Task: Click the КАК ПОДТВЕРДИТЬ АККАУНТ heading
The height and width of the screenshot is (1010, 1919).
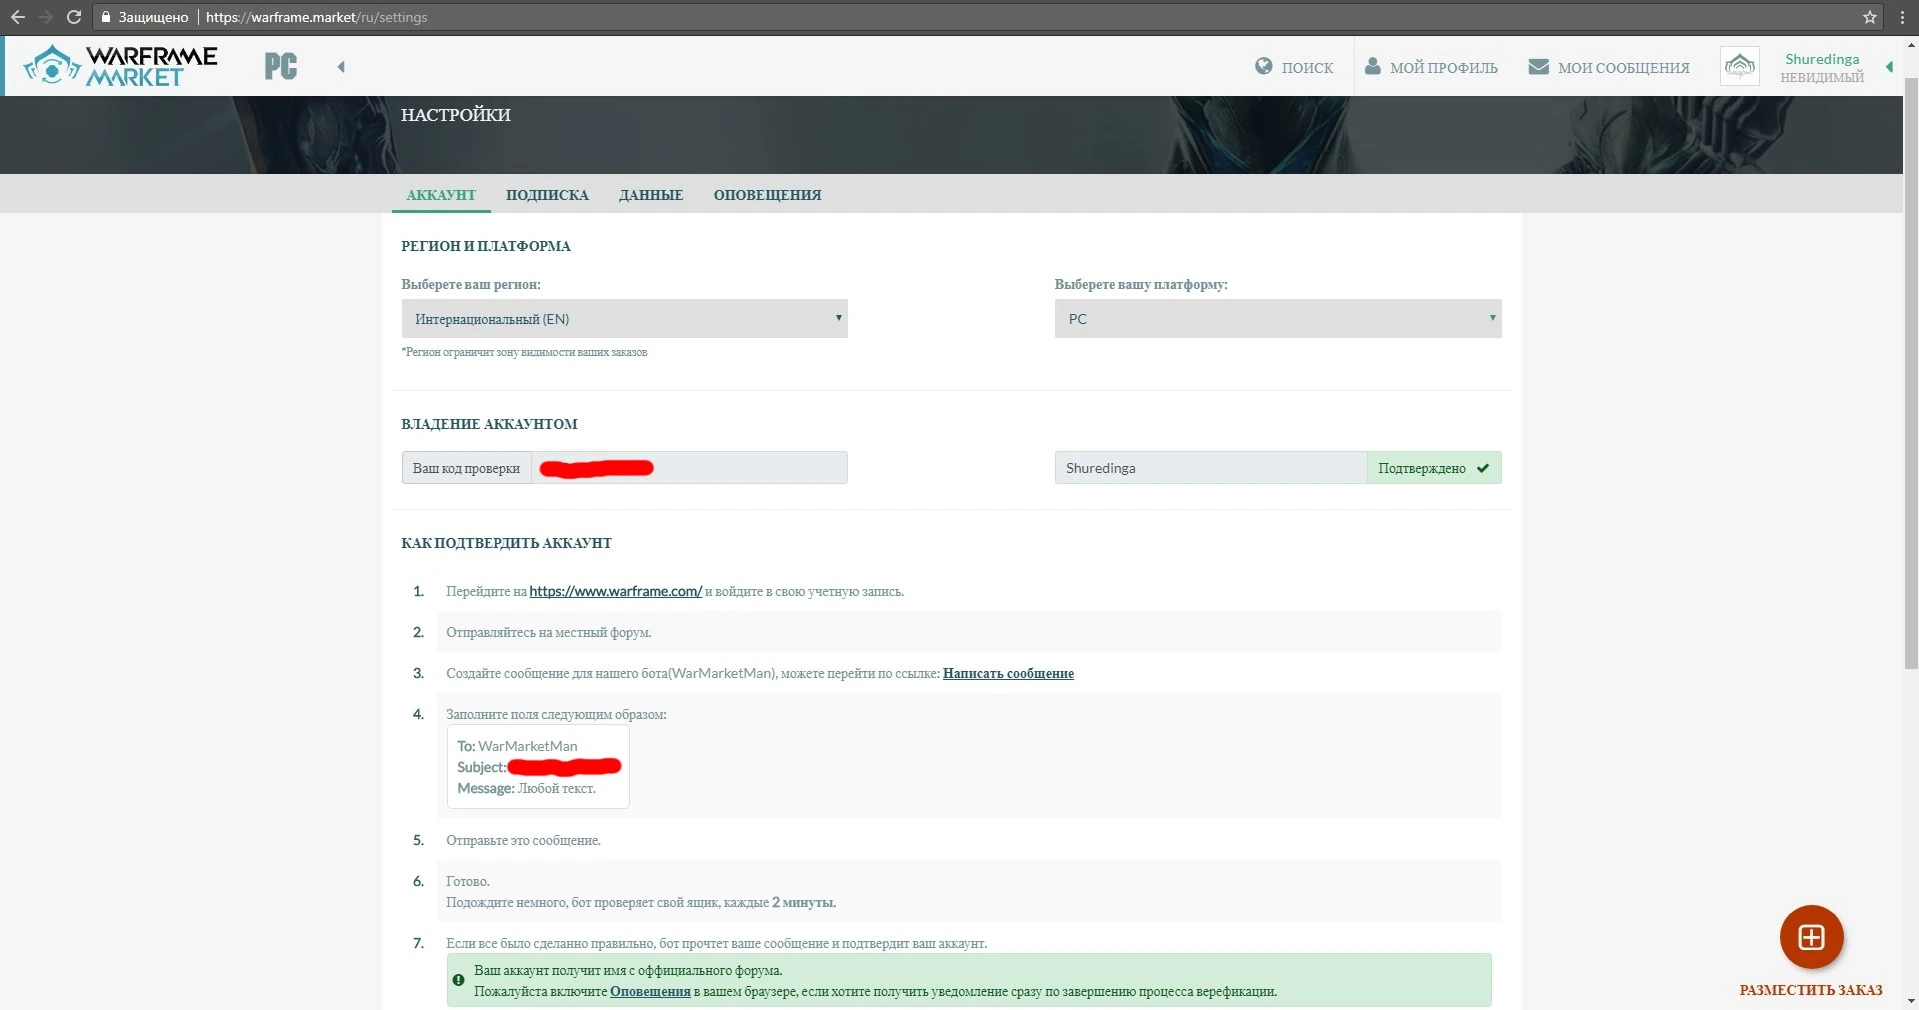Action: (x=506, y=543)
